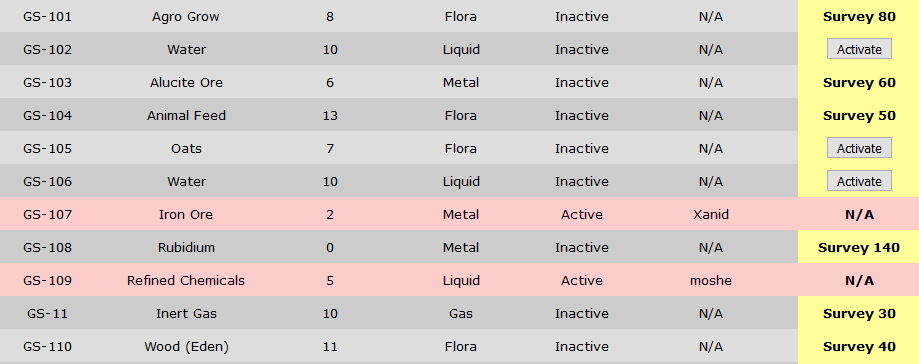Image resolution: width=919 pixels, height=364 pixels.
Task: Click Survey 50 for Animal Feed
Action: (859, 115)
